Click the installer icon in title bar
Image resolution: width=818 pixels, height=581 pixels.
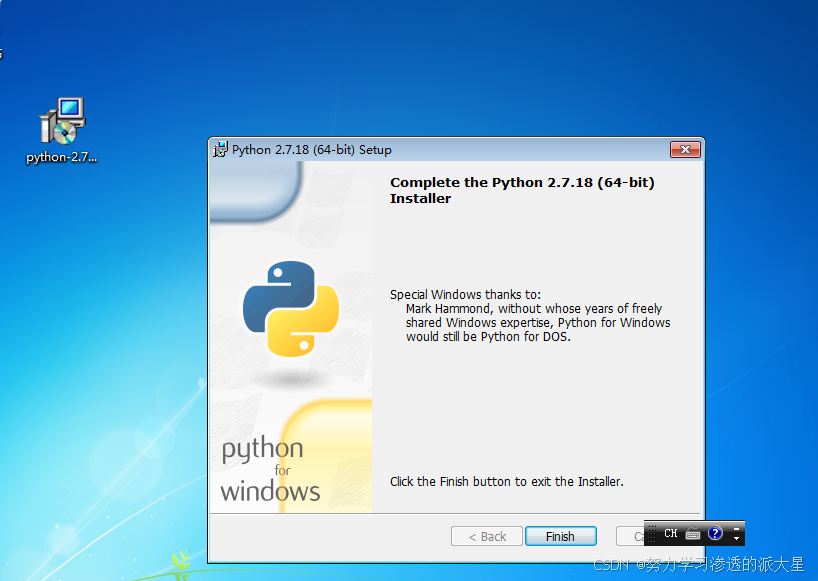click(221, 150)
